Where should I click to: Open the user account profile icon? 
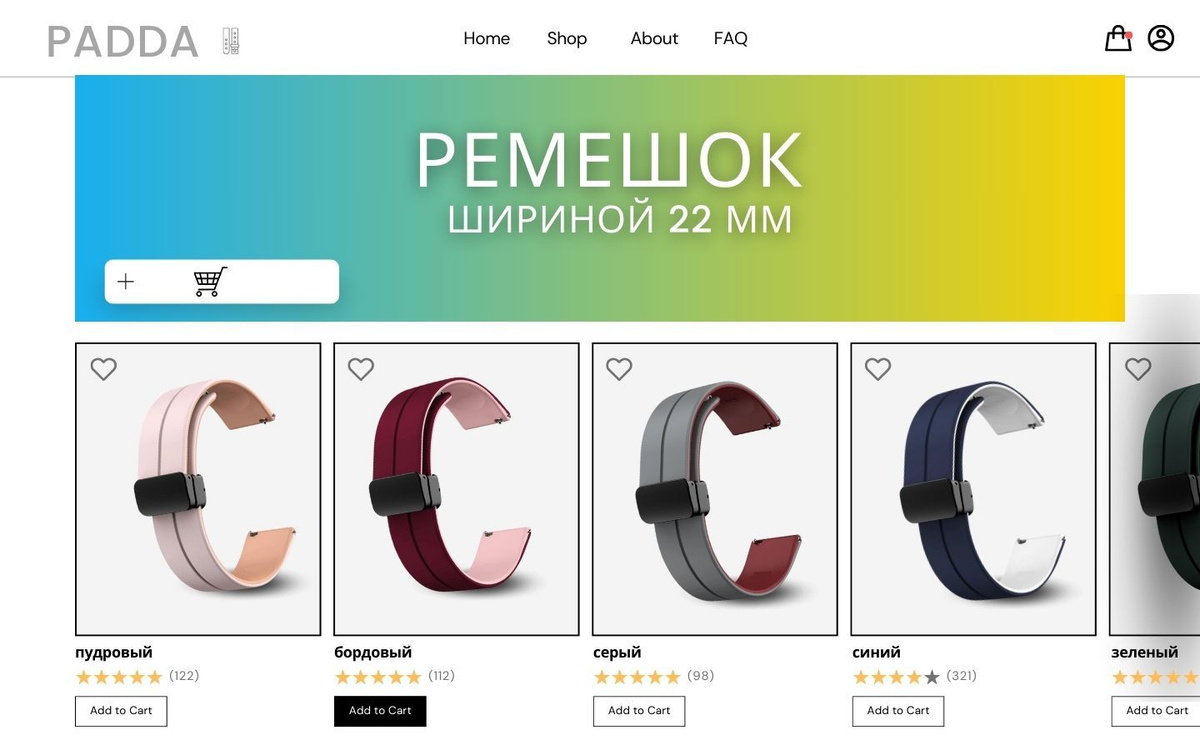(1161, 38)
